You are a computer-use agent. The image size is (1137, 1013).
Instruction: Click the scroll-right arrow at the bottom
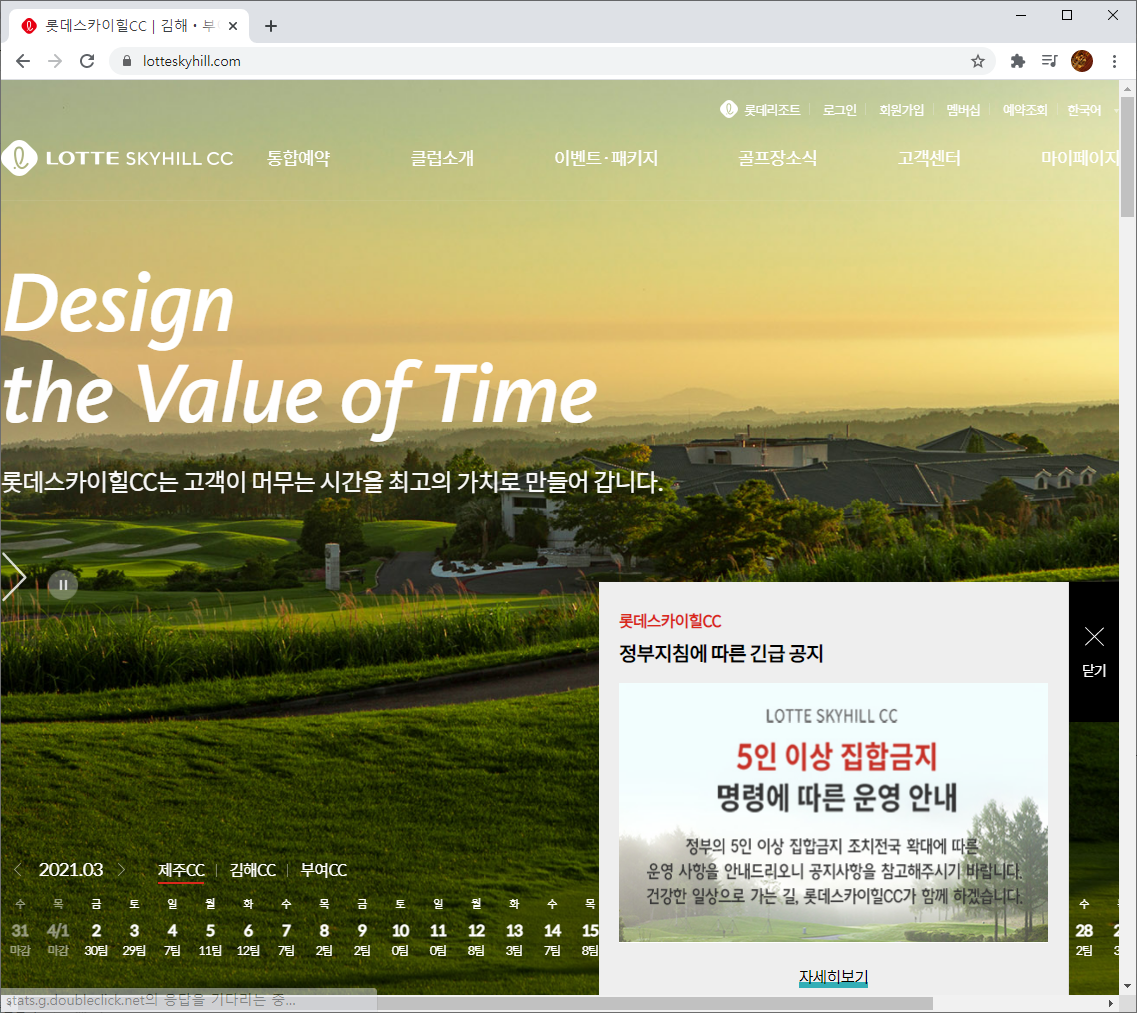1111,1004
